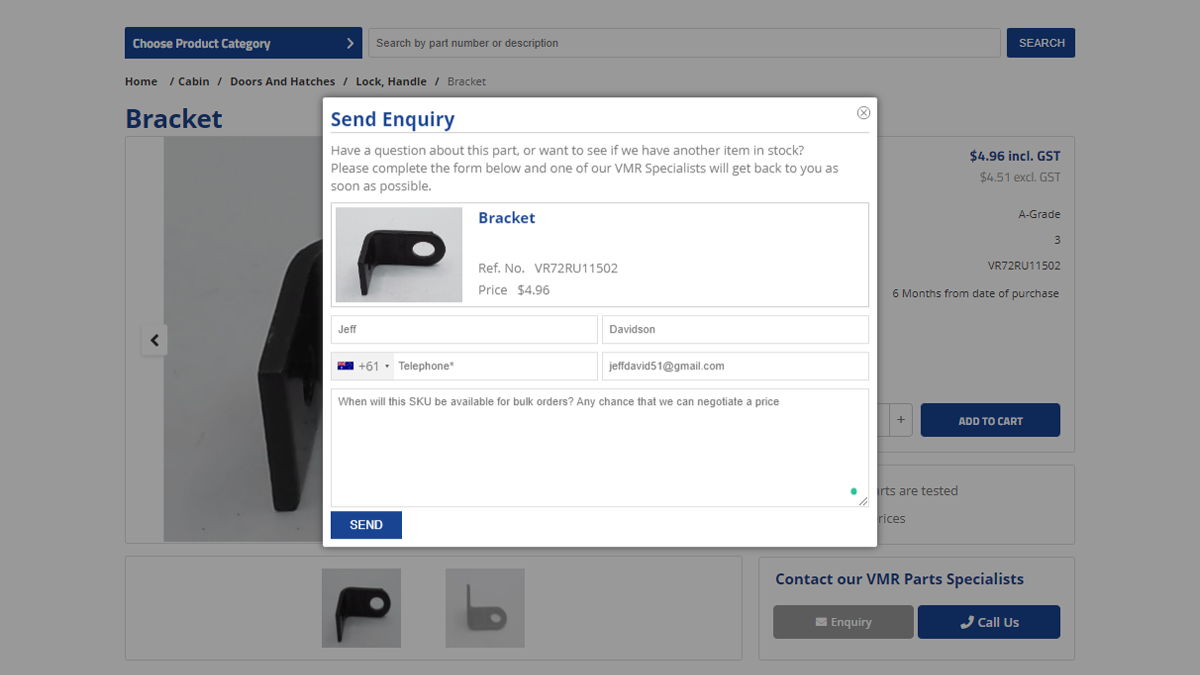Close the Send Enquiry dialog

click(x=863, y=113)
